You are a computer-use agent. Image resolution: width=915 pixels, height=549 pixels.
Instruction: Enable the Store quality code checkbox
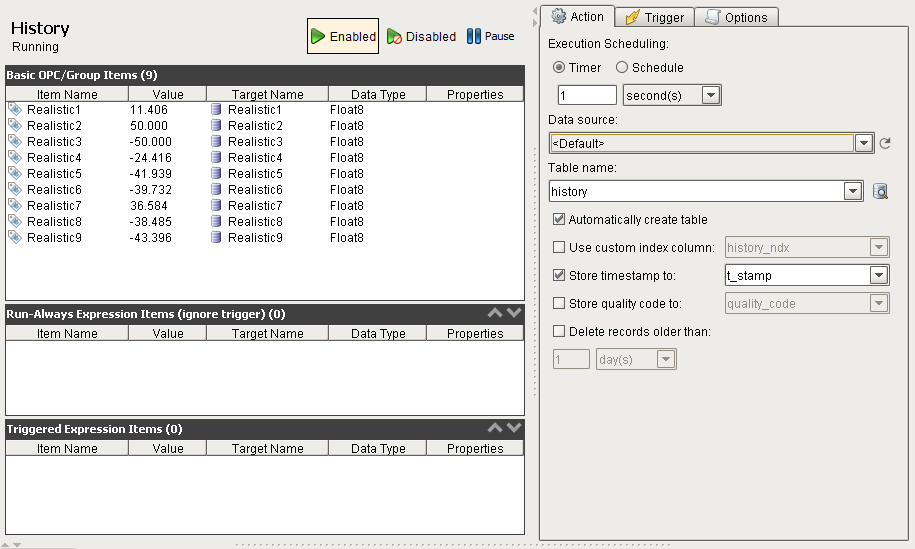pyautogui.click(x=560, y=303)
